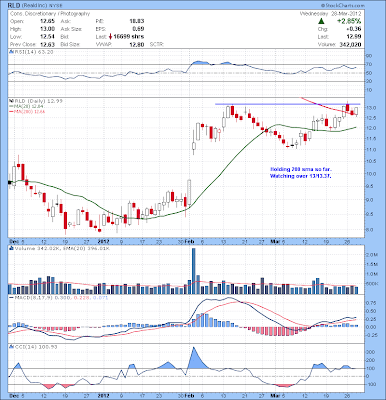Image resolution: width=386 pixels, height=400 pixels.
Task: Click the small icon before Volume label
Action: (x=11, y=248)
